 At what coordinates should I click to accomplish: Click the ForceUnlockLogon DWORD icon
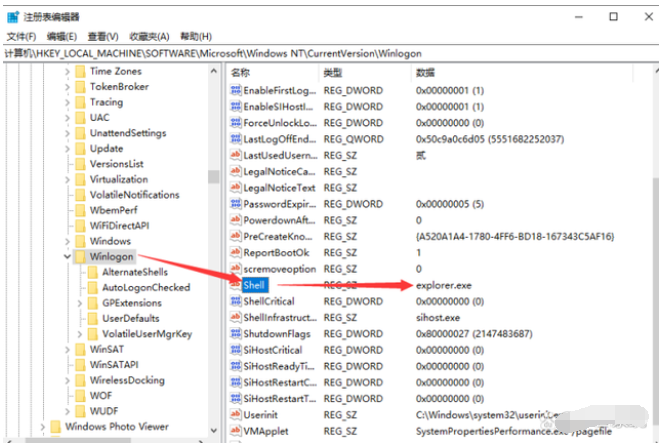click(235, 123)
